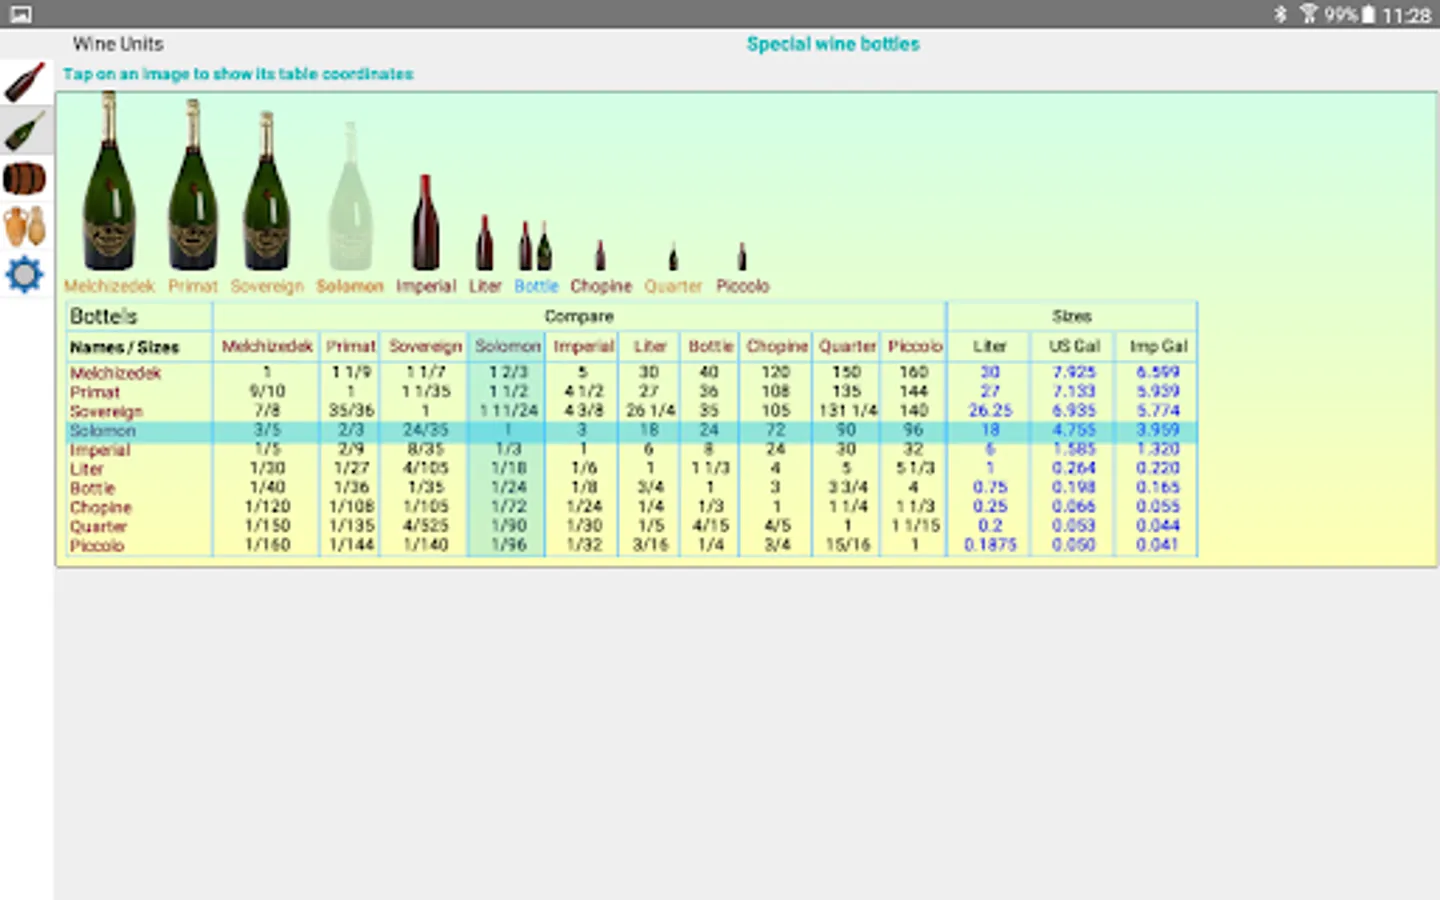The image size is (1440, 900).
Task: Tap the Primat bottle image
Action: tap(193, 188)
